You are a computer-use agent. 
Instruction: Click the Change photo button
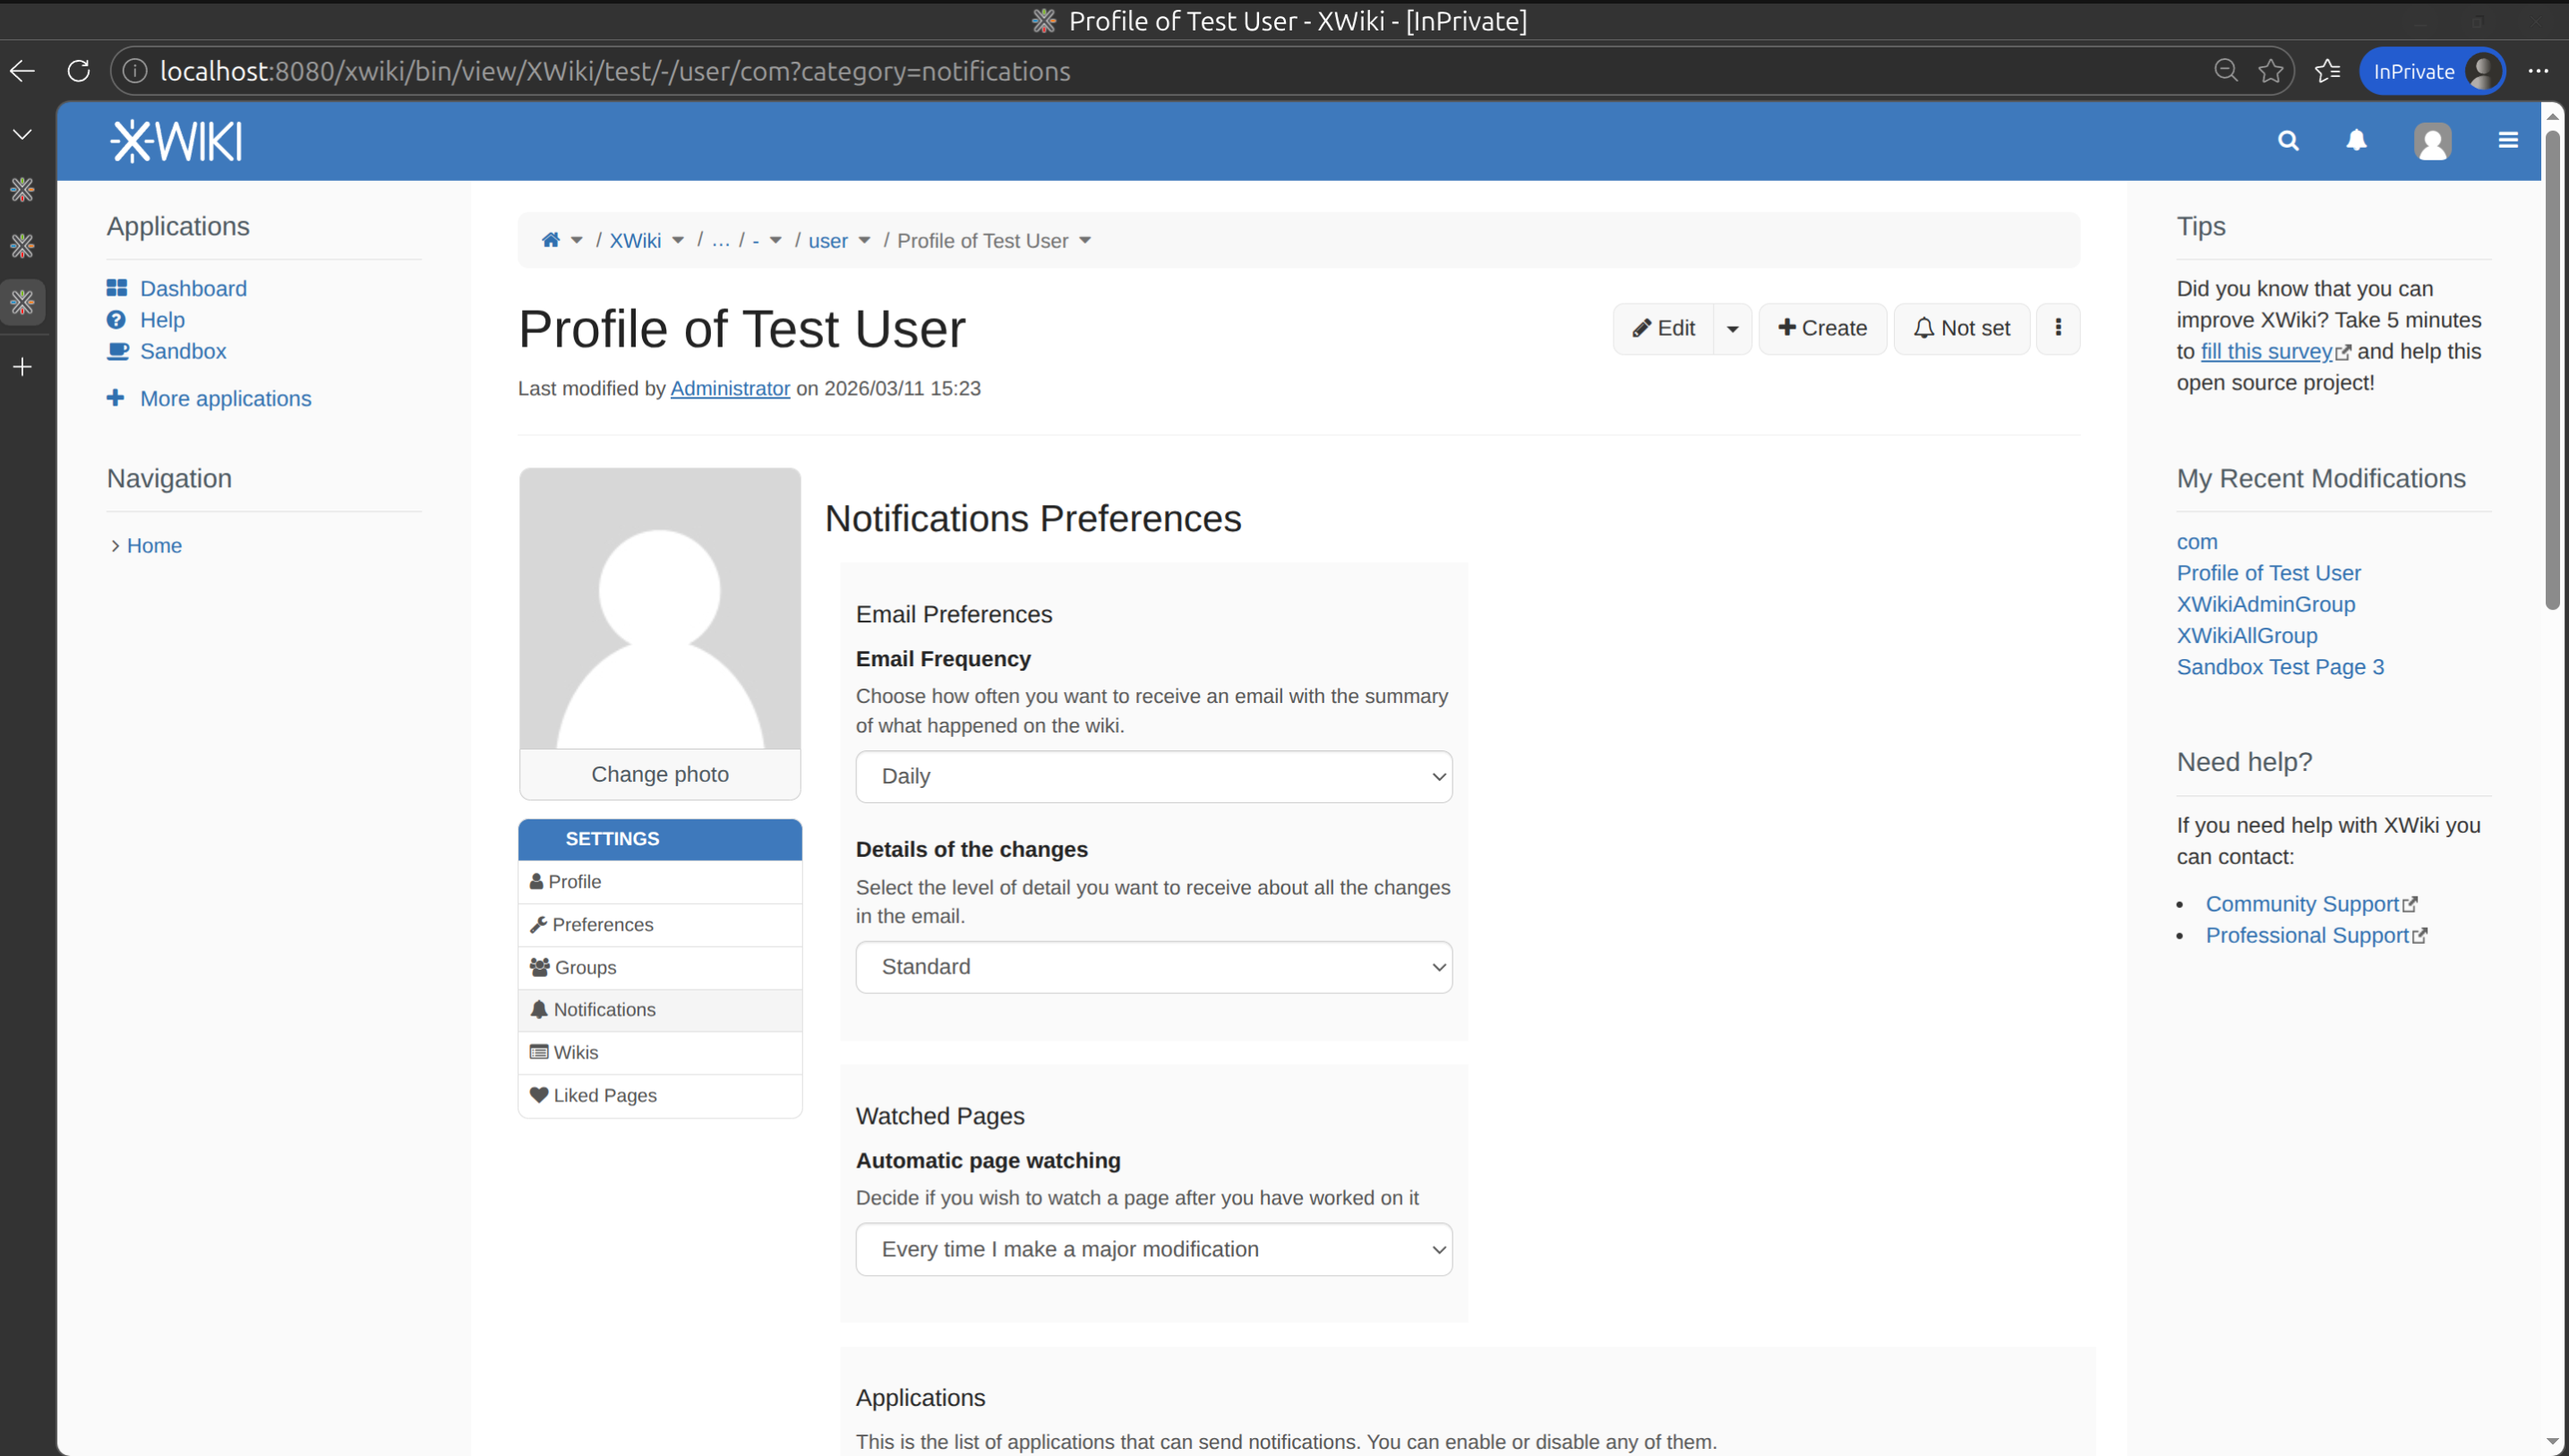(x=659, y=774)
